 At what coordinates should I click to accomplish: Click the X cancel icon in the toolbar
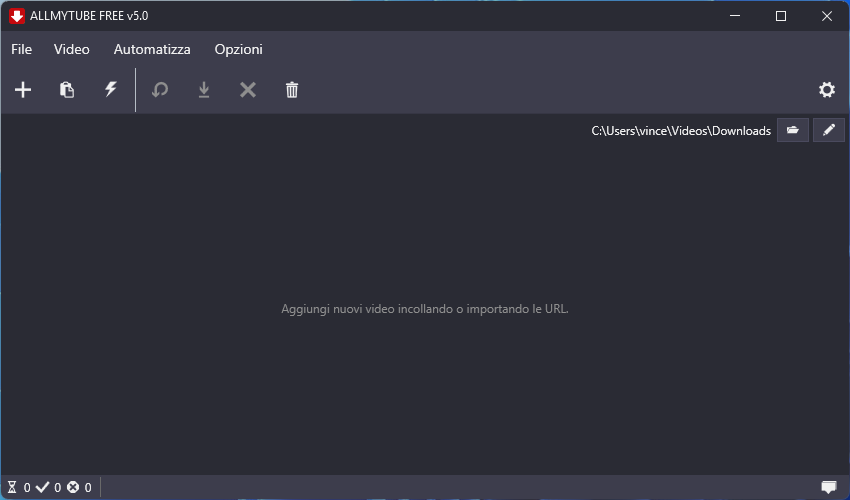click(x=248, y=90)
